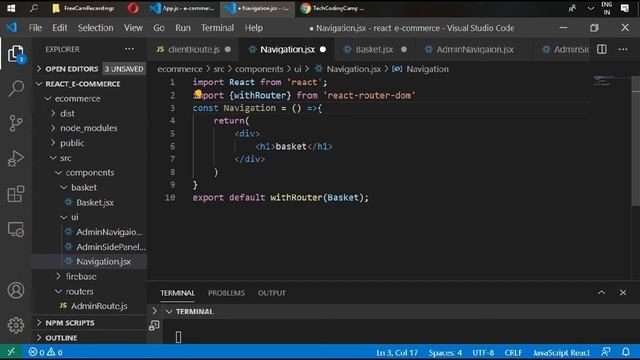
Task: Collapse the components folder
Action: point(90,172)
